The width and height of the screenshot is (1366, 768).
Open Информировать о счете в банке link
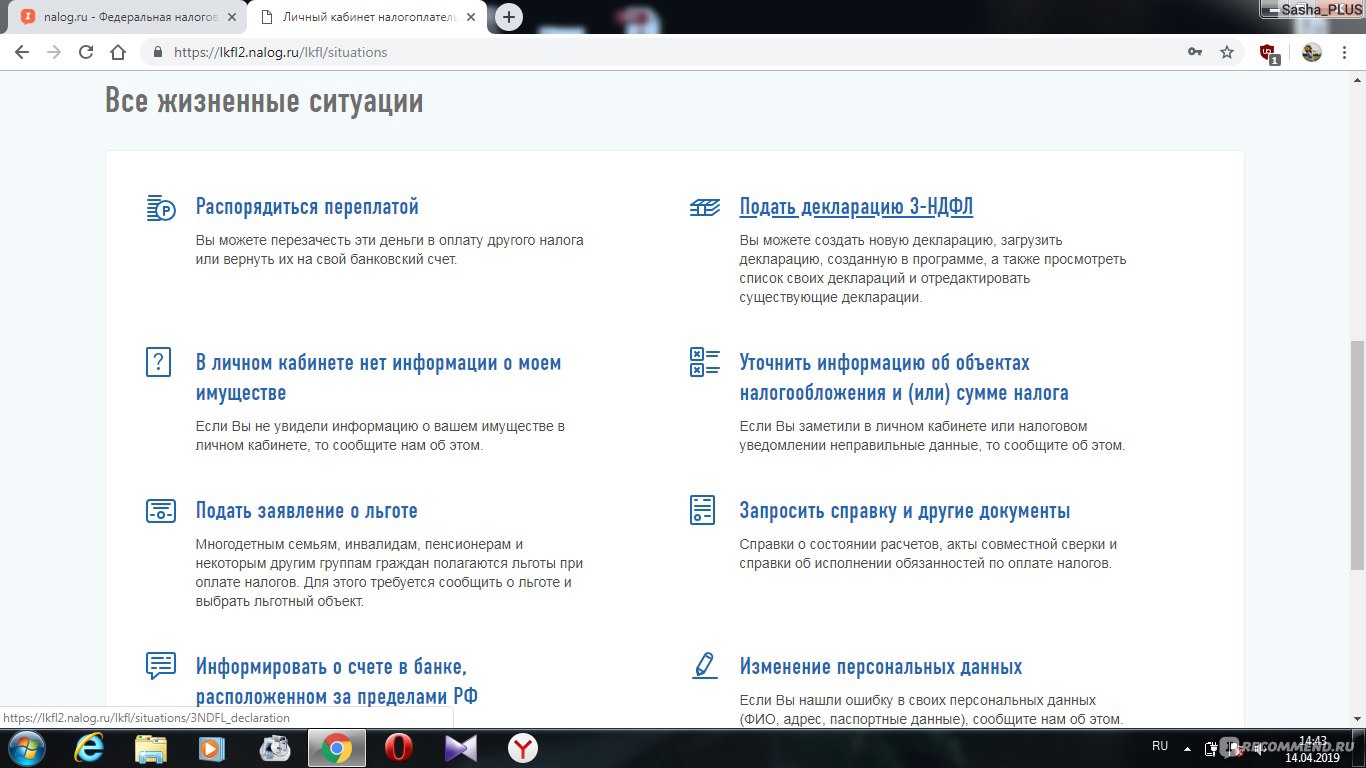337,681
